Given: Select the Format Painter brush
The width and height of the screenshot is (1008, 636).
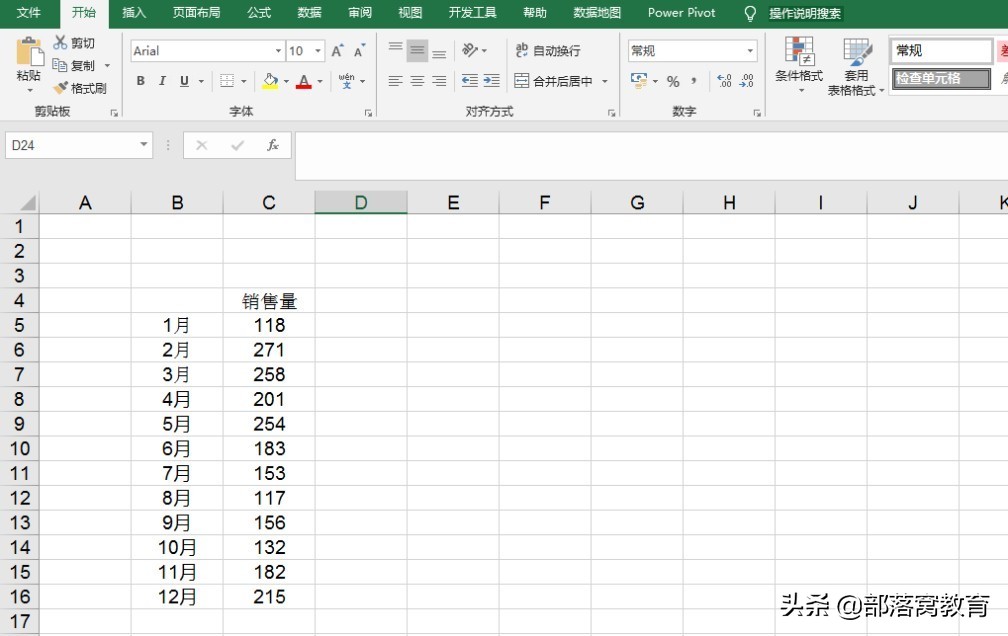Looking at the screenshot, I should tap(60, 87).
